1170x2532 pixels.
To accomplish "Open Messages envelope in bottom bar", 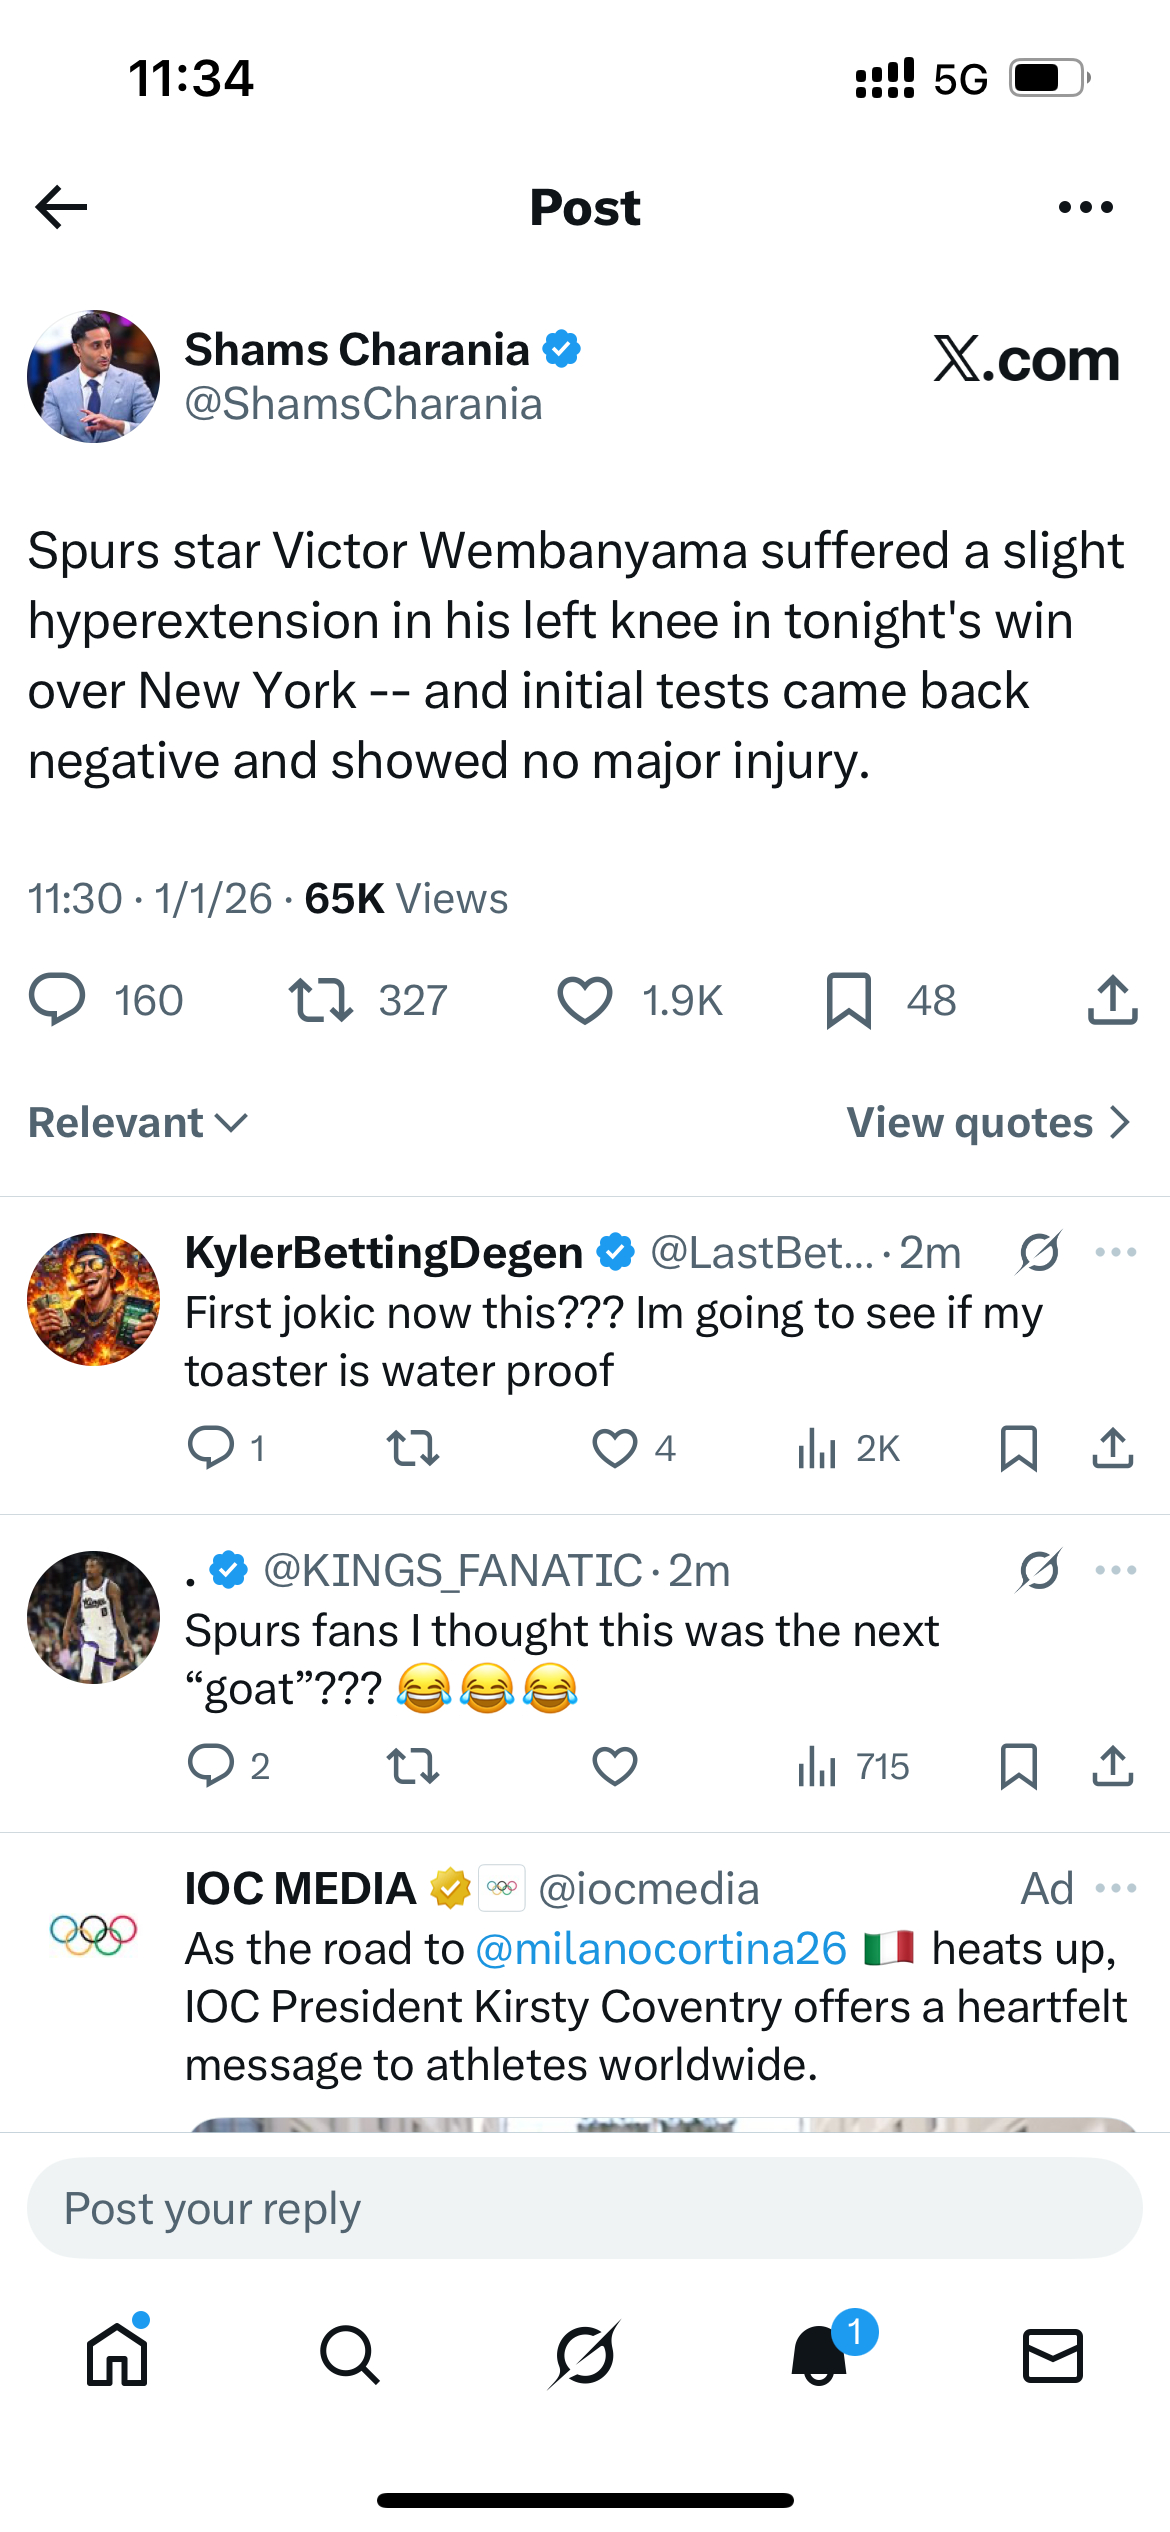I will tap(1053, 2354).
